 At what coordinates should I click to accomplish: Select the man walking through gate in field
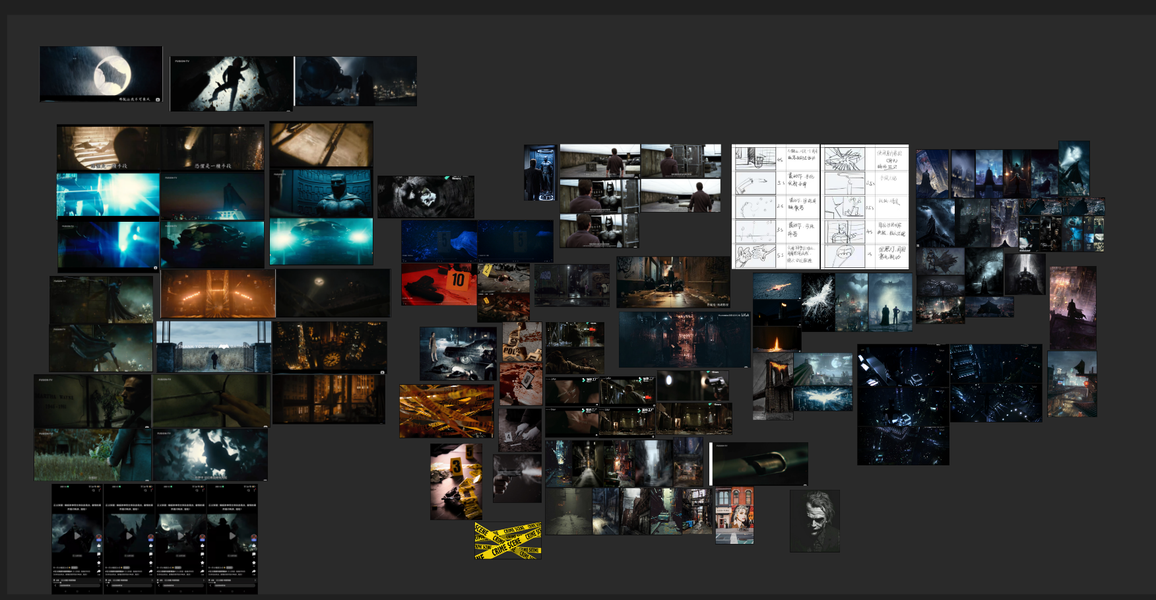click(x=214, y=346)
